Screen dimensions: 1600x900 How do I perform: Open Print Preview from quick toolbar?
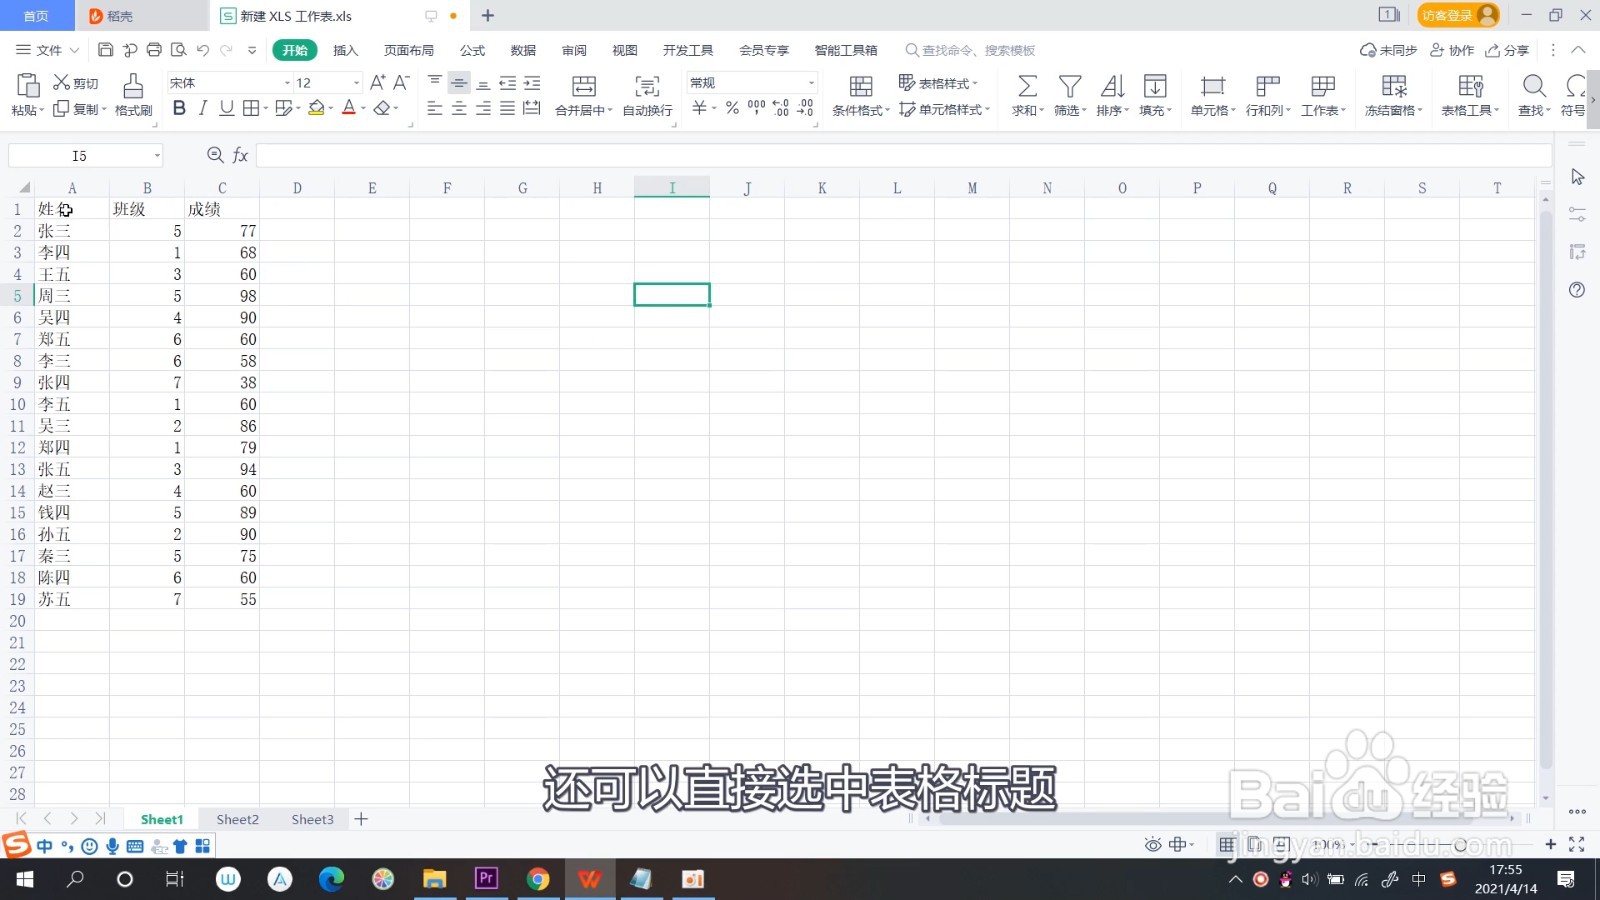click(x=178, y=50)
